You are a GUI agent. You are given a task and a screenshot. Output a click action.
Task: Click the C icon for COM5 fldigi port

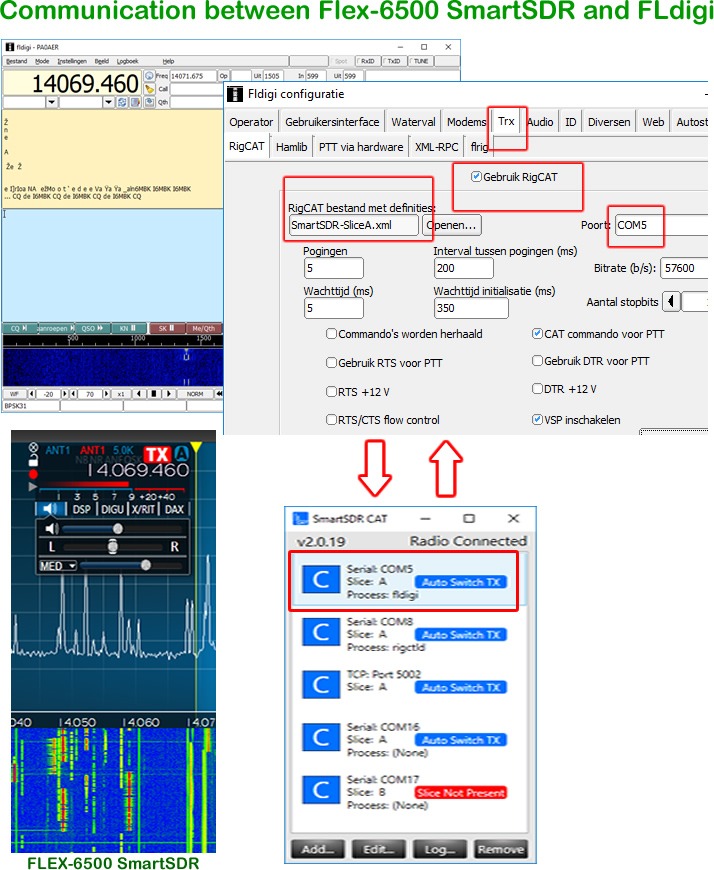click(x=321, y=580)
